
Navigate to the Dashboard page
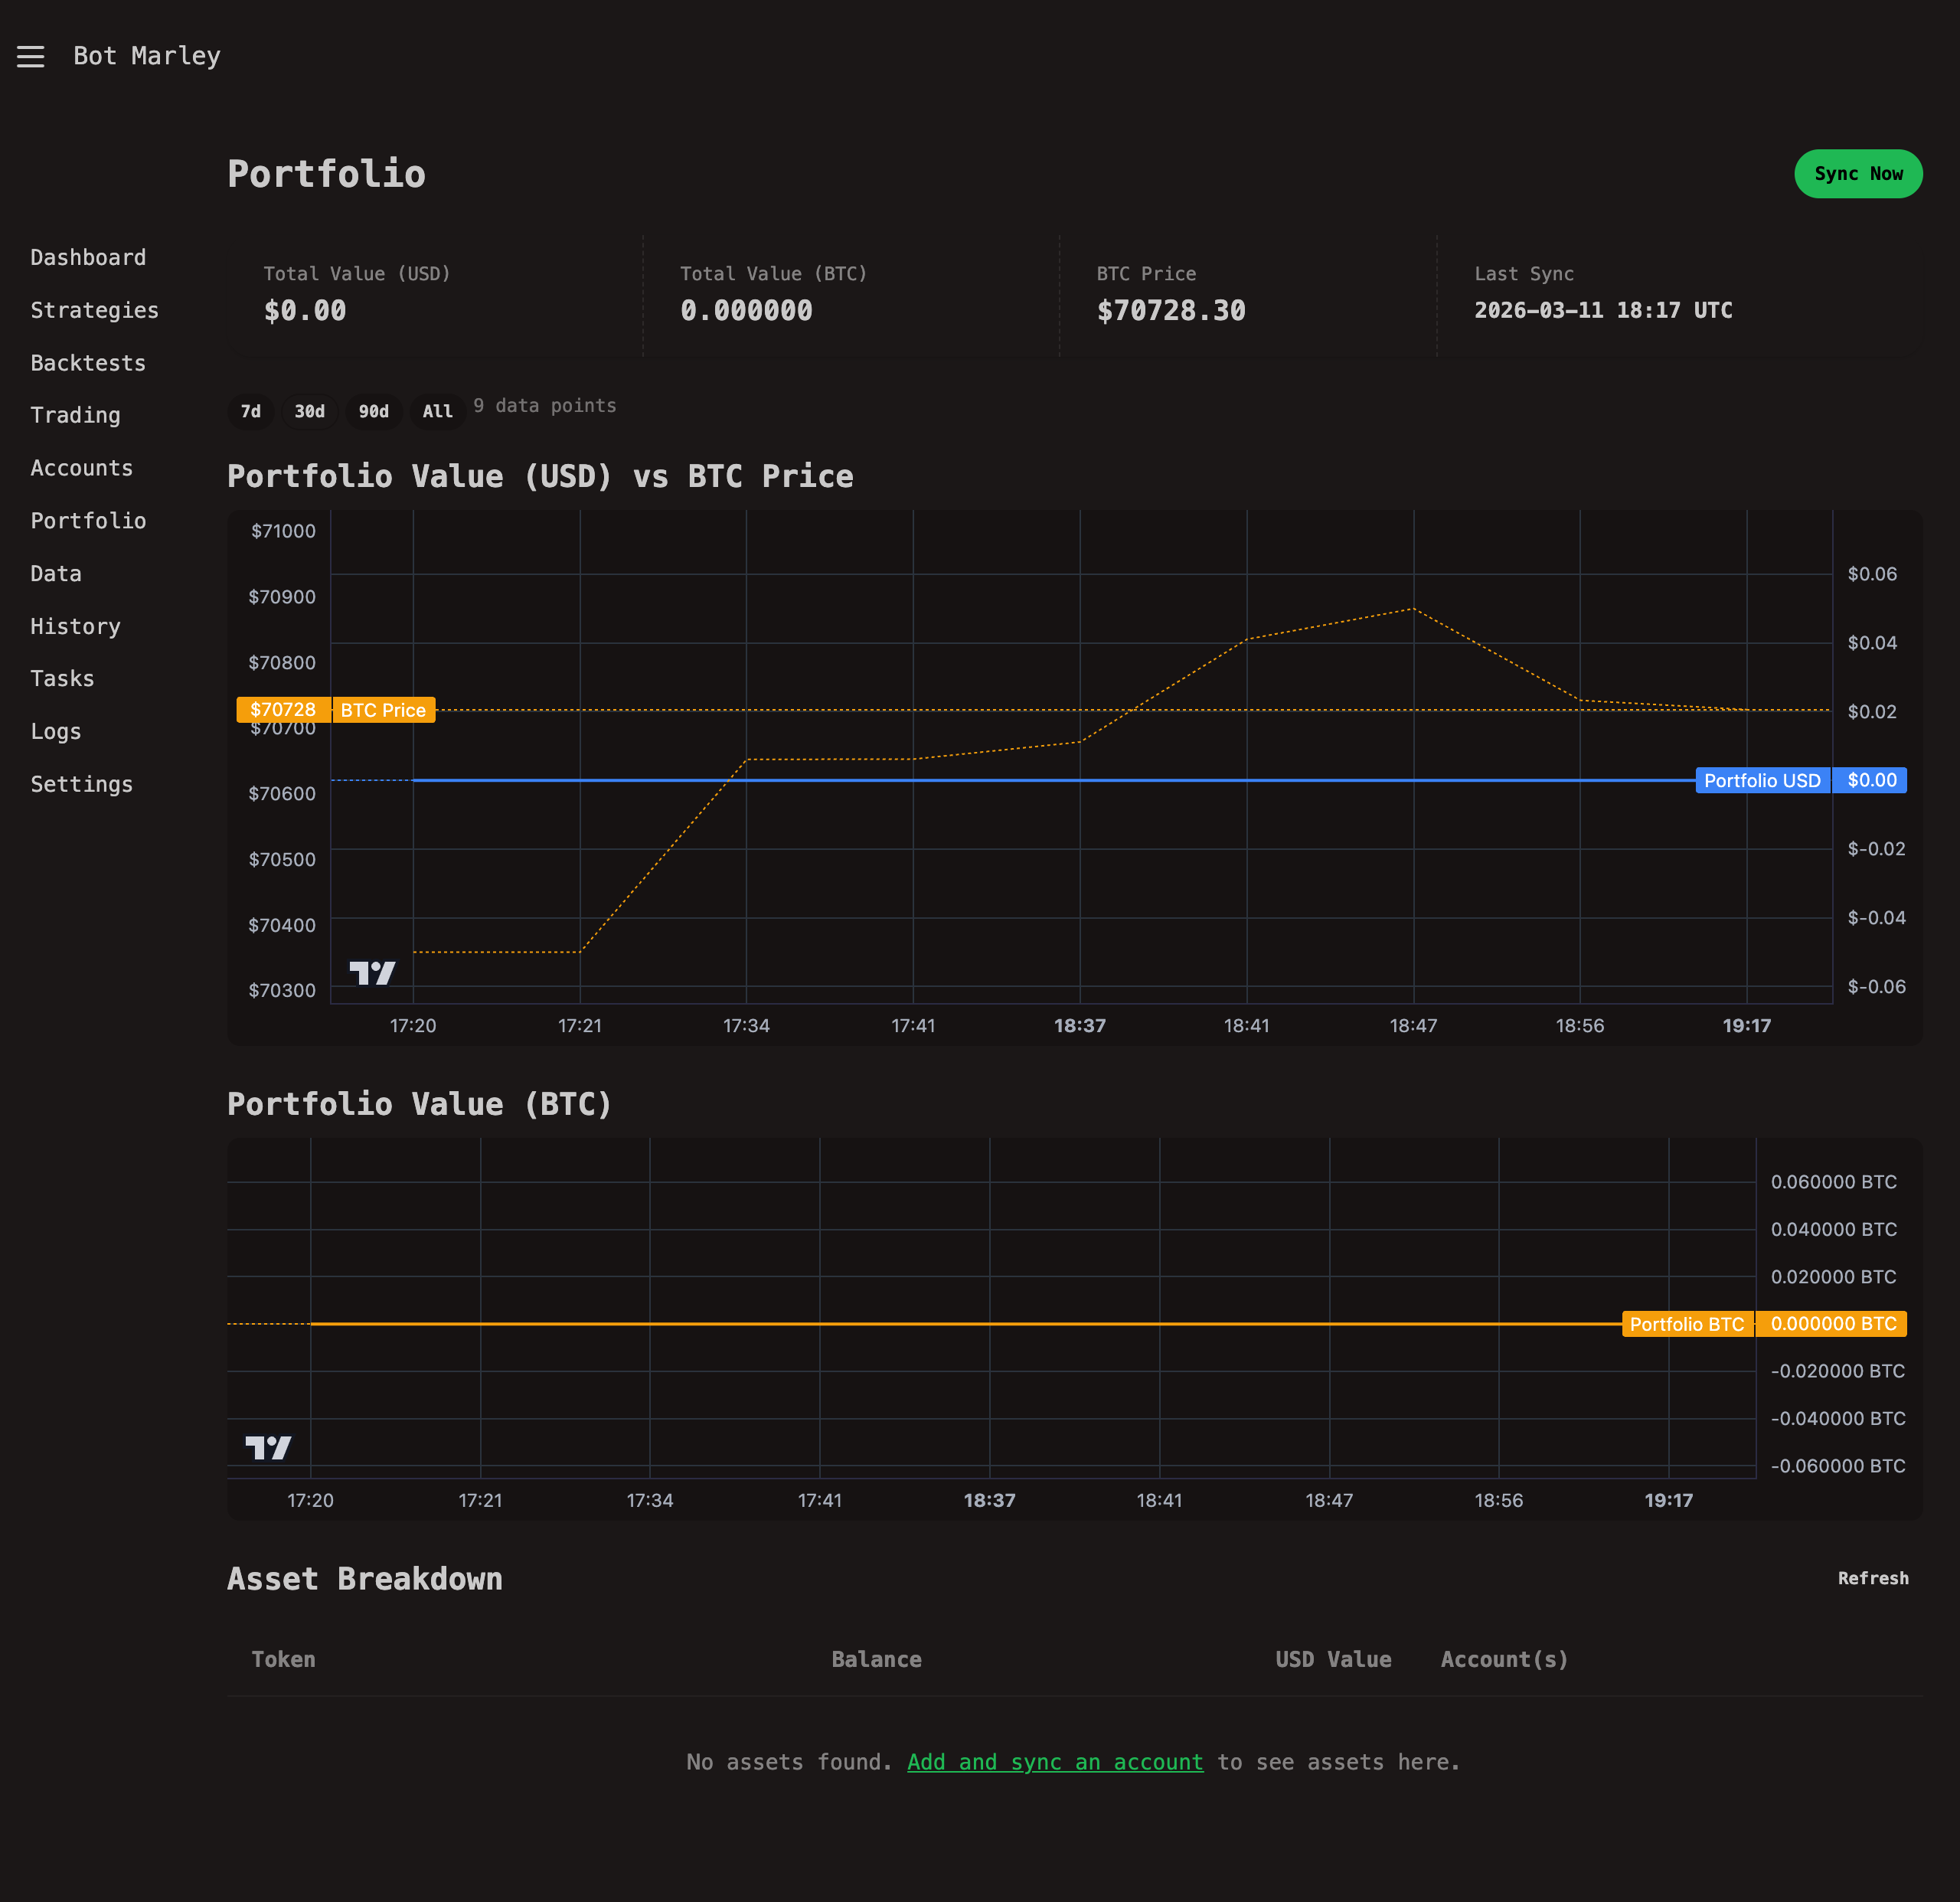point(88,257)
